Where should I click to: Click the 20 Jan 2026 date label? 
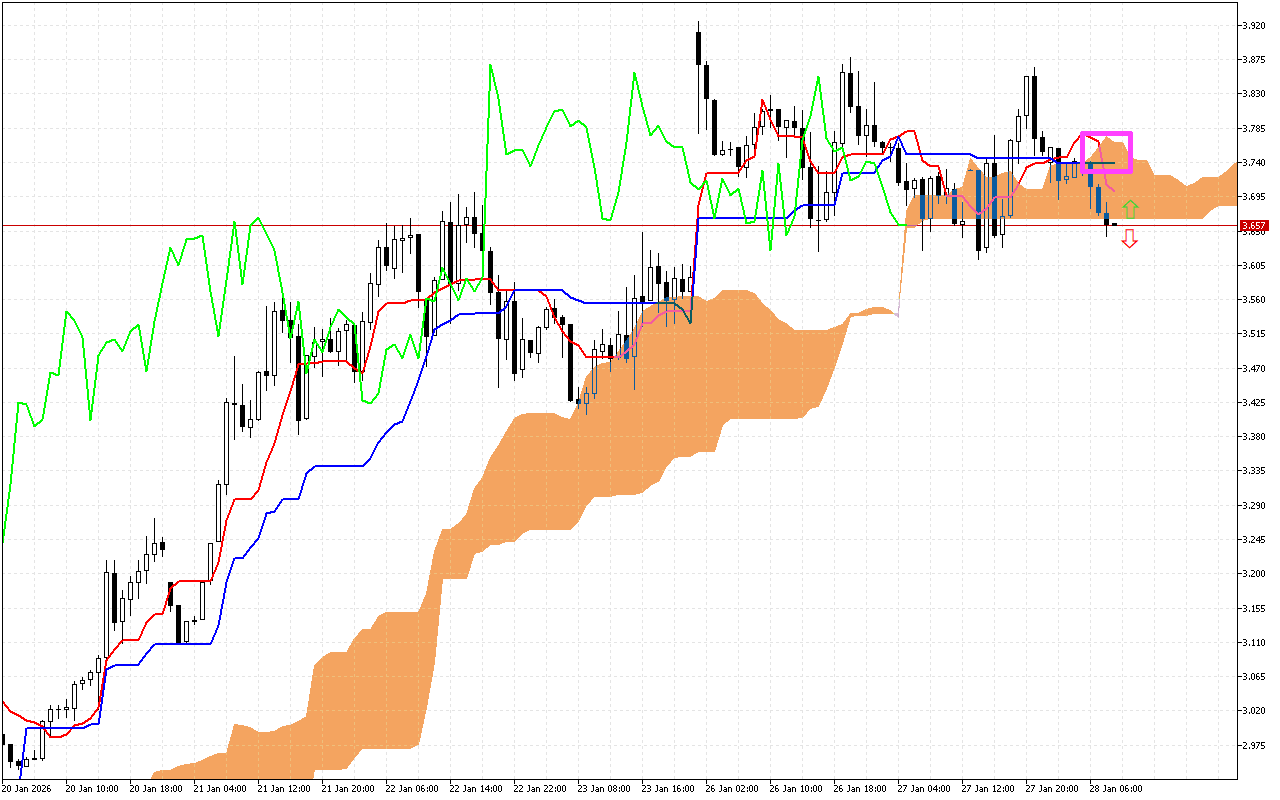[x=28, y=788]
